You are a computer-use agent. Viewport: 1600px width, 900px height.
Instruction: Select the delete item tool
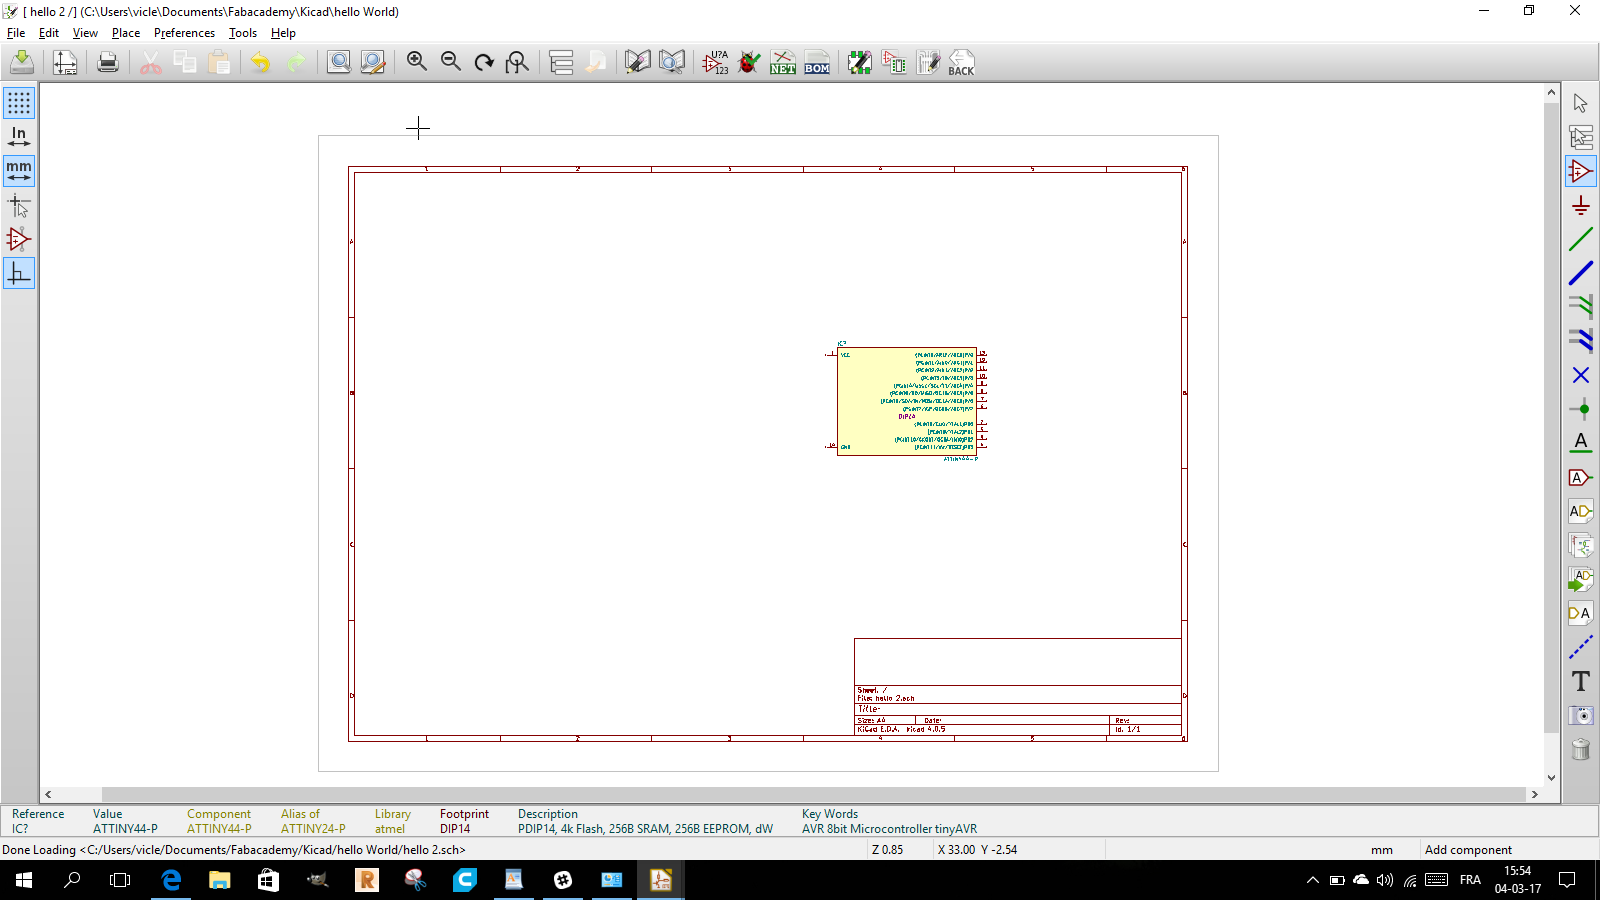(x=1581, y=749)
